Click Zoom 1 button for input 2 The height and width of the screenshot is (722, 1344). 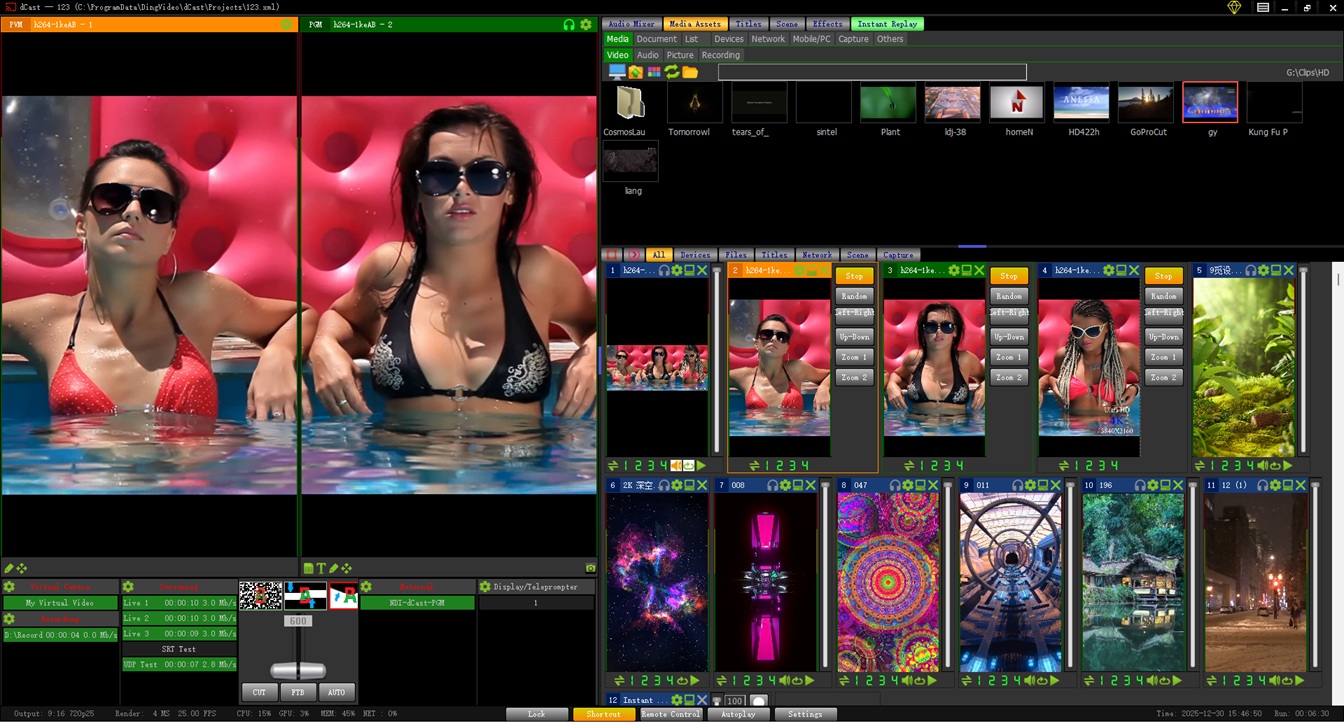[854, 357]
